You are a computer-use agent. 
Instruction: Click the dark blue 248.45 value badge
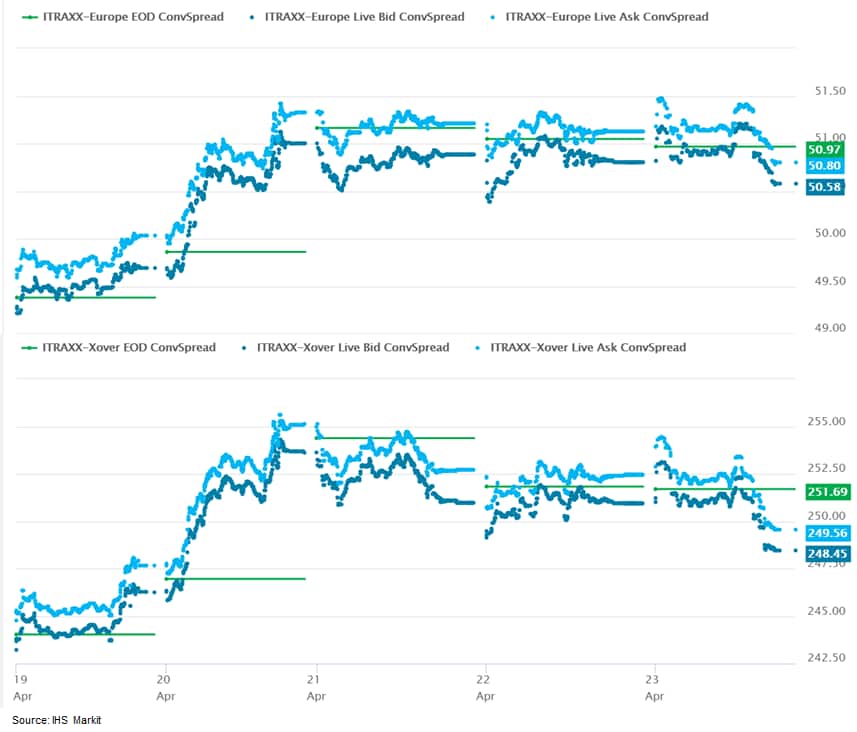pyautogui.click(x=828, y=552)
